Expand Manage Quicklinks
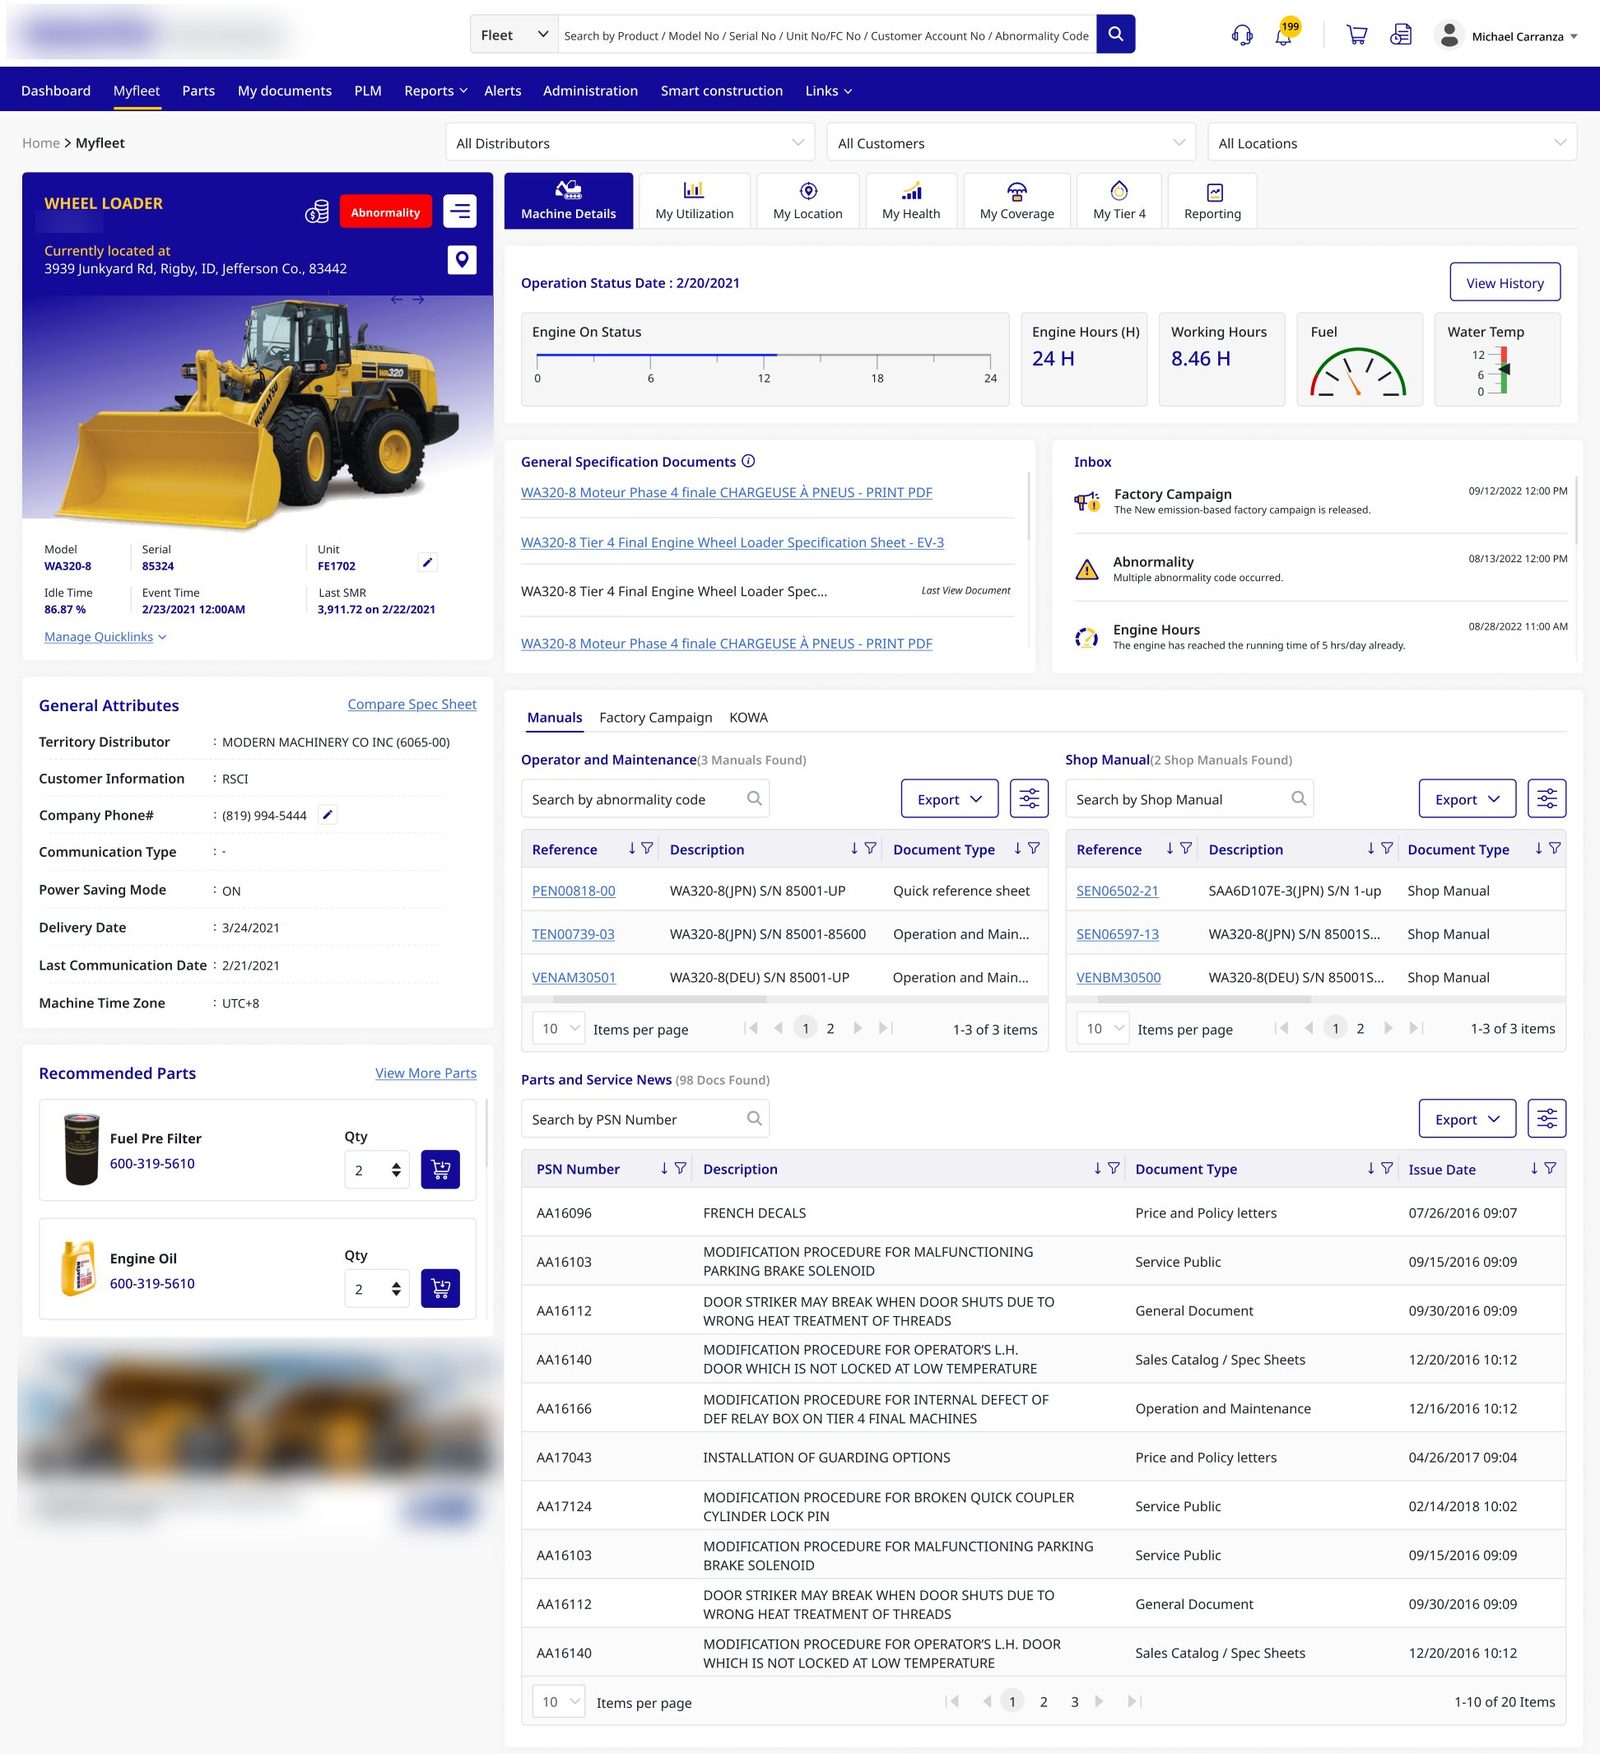This screenshot has width=1600, height=1754. coord(105,637)
